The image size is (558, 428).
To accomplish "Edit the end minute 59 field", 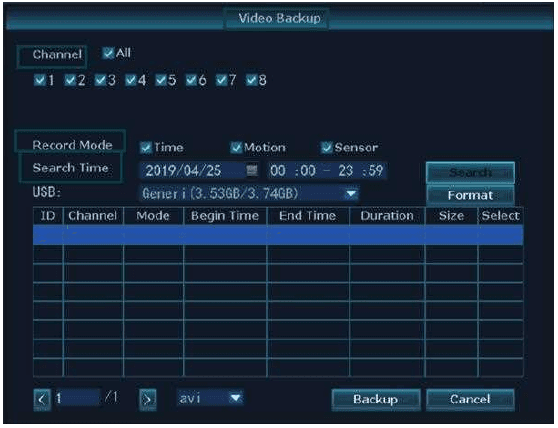I will 375,170.
